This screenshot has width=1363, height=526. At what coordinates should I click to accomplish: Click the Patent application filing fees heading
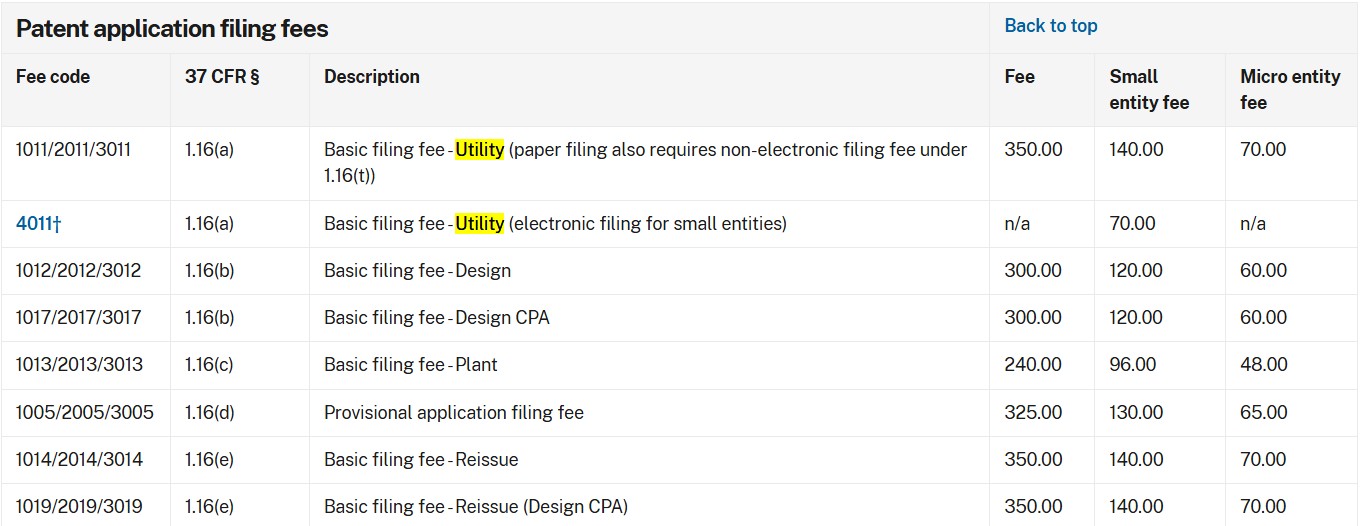click(x=172, y=29)
